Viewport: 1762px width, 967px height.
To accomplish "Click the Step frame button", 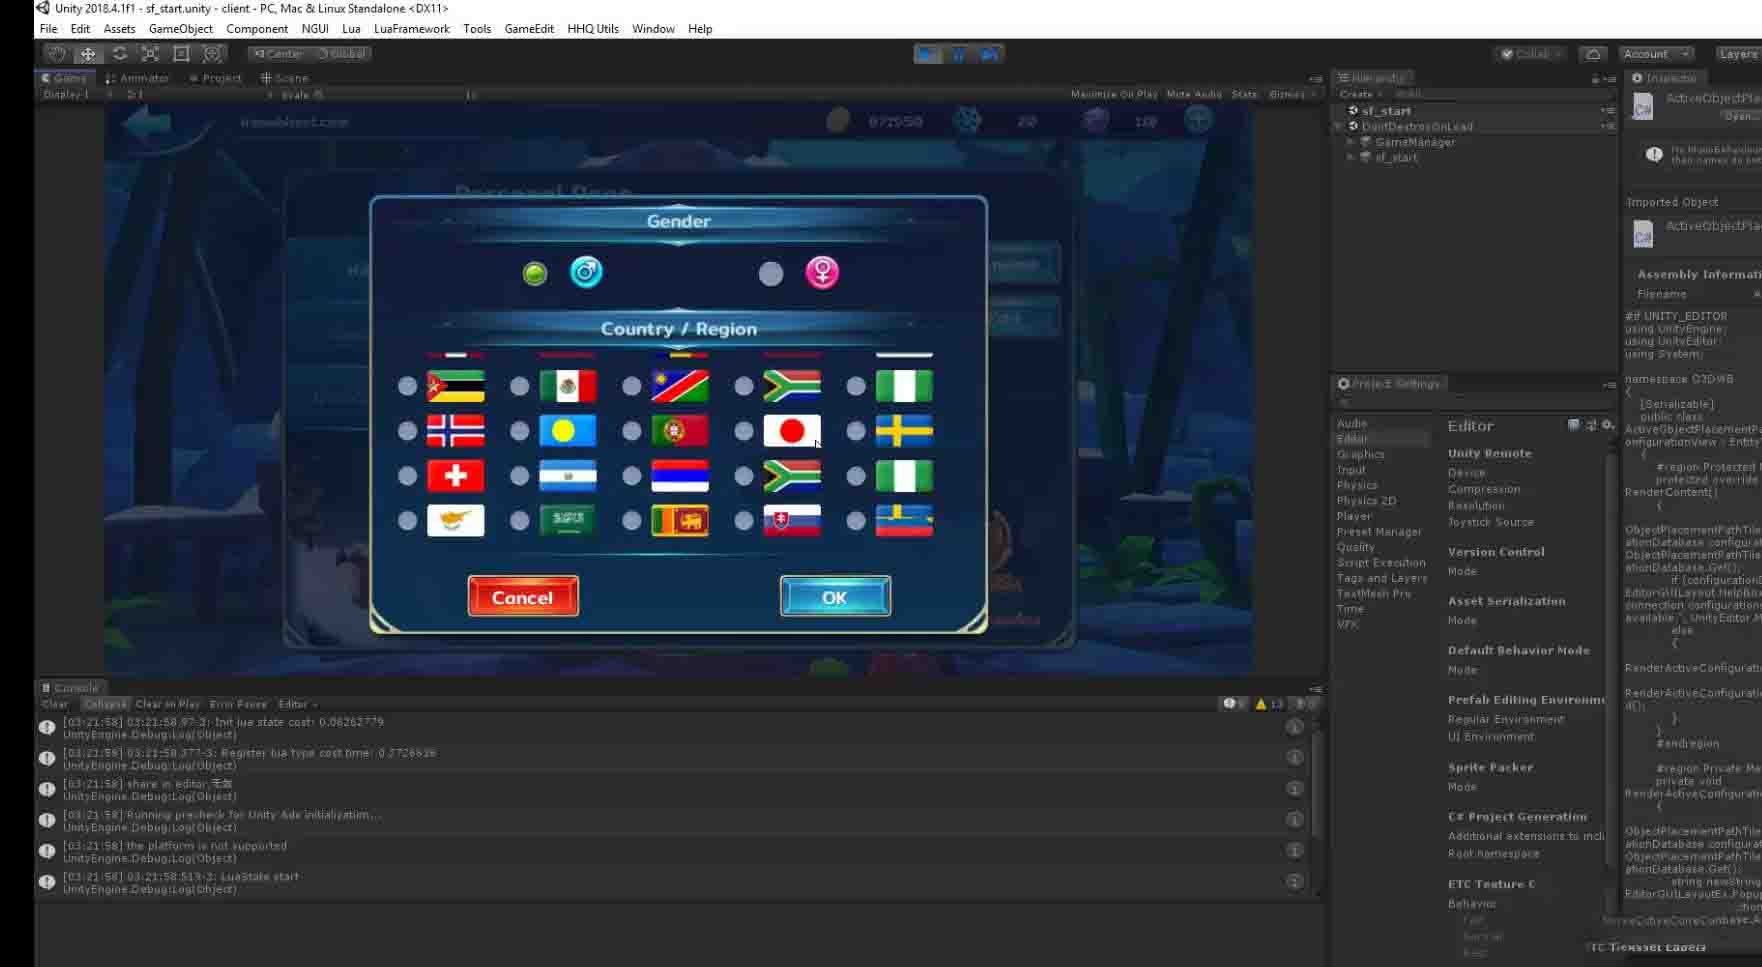I will point(990,54).
